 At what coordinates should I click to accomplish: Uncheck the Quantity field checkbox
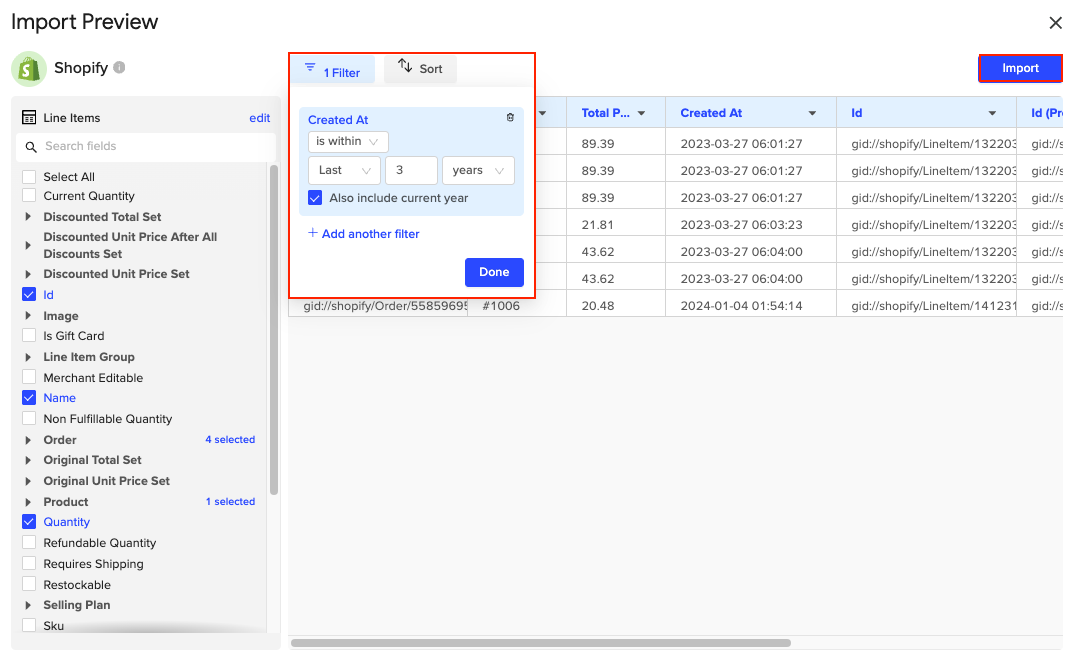coord(29,522)
